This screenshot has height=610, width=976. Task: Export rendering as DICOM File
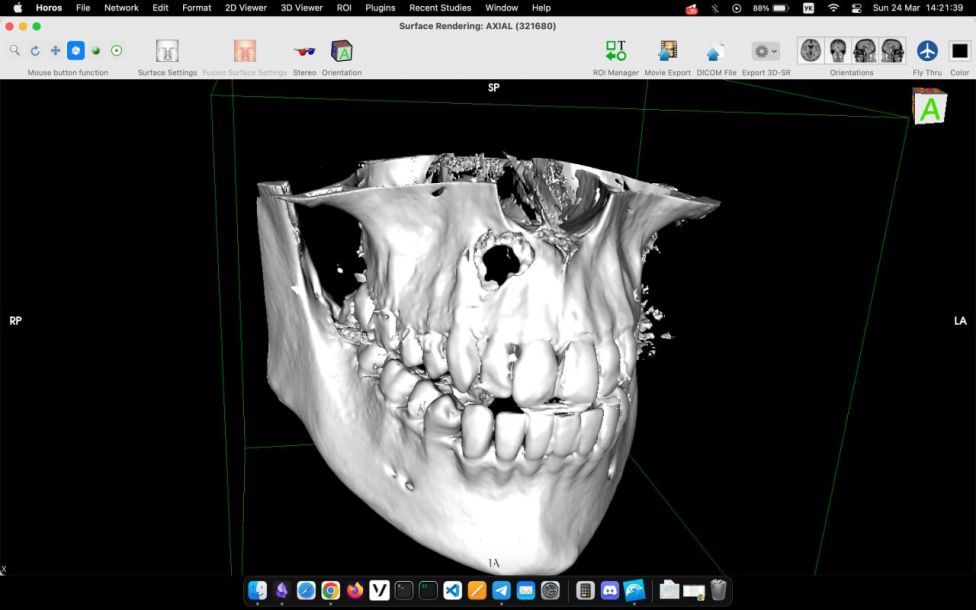pos(715,52)
